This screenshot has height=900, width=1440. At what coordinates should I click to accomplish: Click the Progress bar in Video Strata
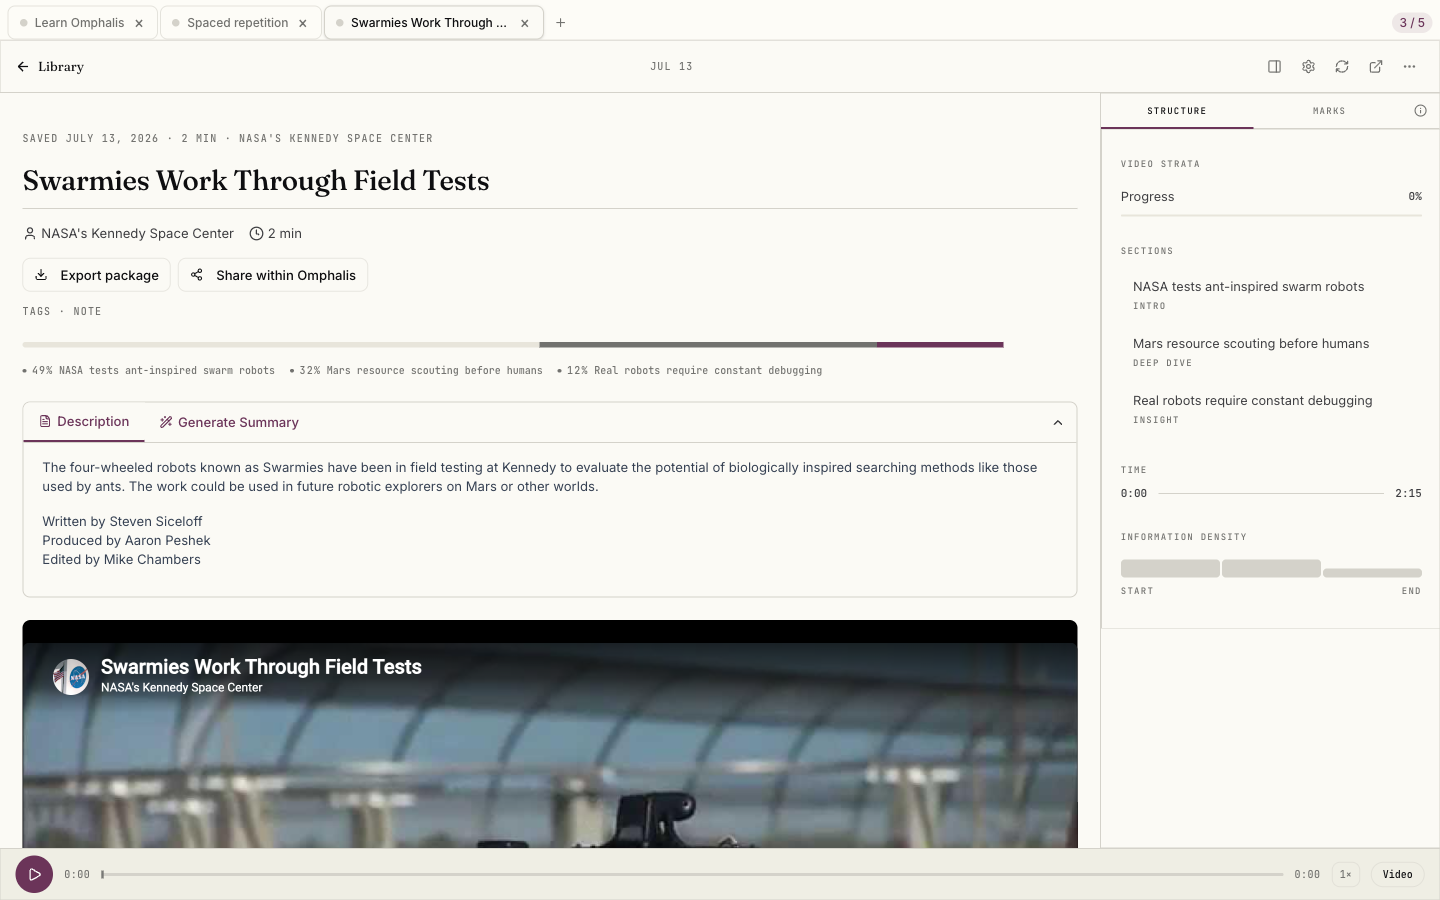point(1271,215)
